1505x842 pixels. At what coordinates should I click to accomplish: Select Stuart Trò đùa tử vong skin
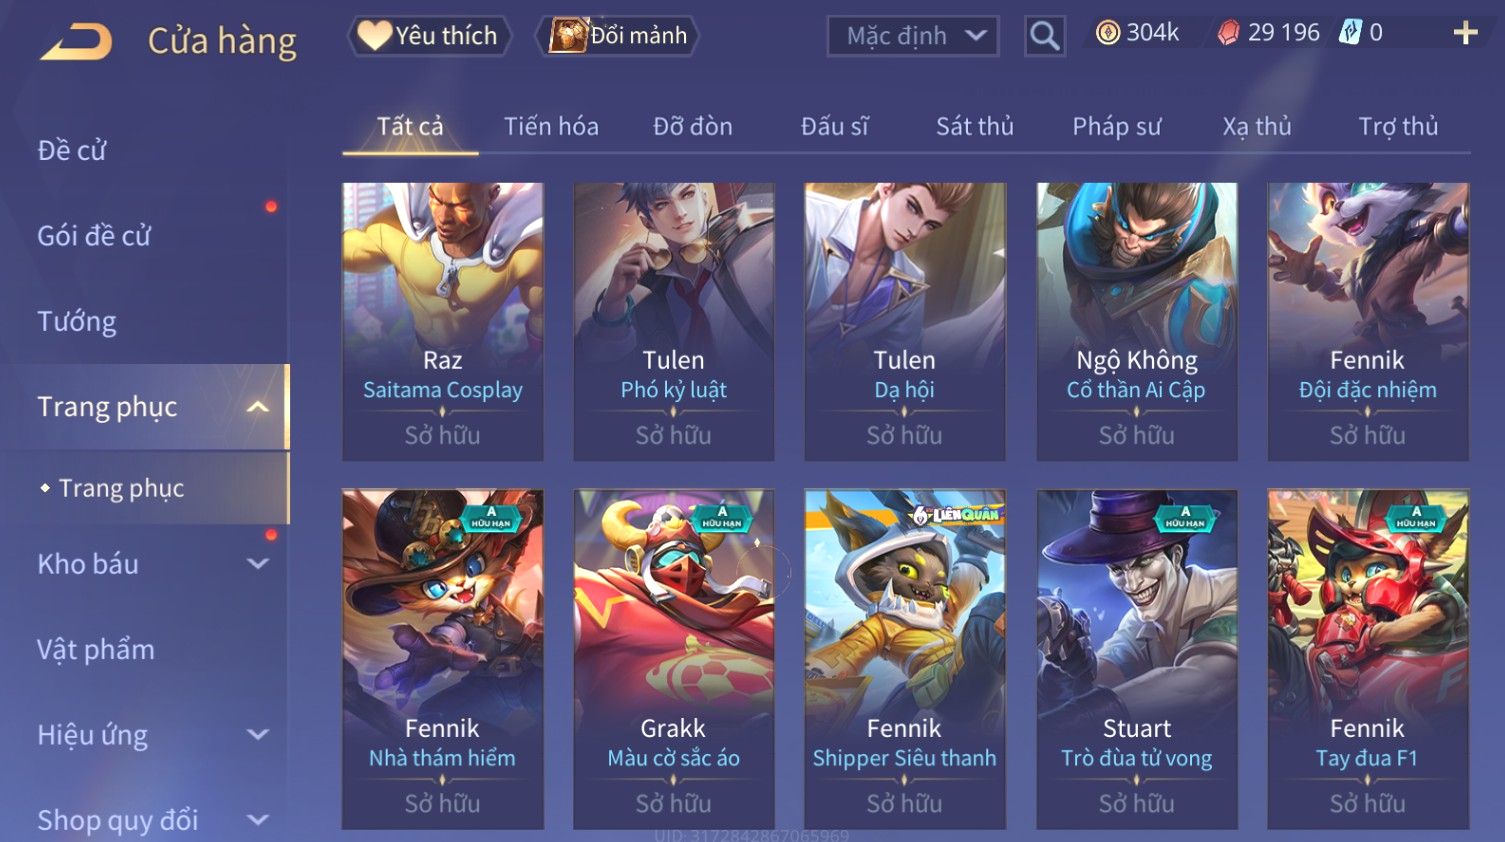coord(1137,659)
